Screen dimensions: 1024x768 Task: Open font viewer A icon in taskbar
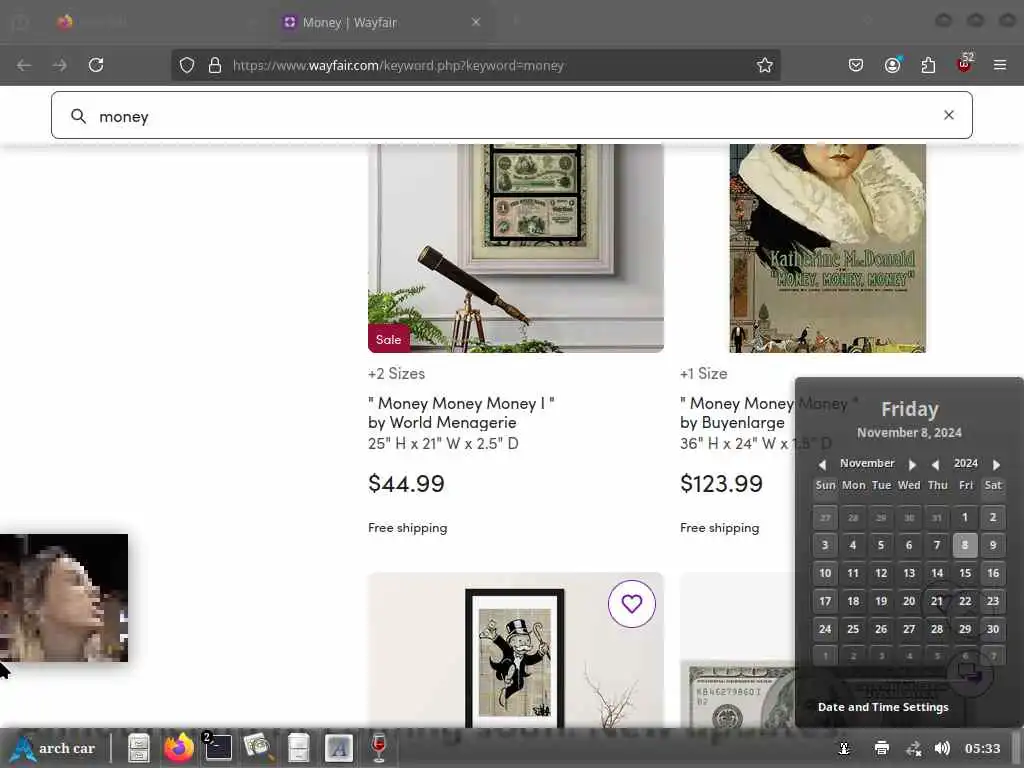click(338, 748)
